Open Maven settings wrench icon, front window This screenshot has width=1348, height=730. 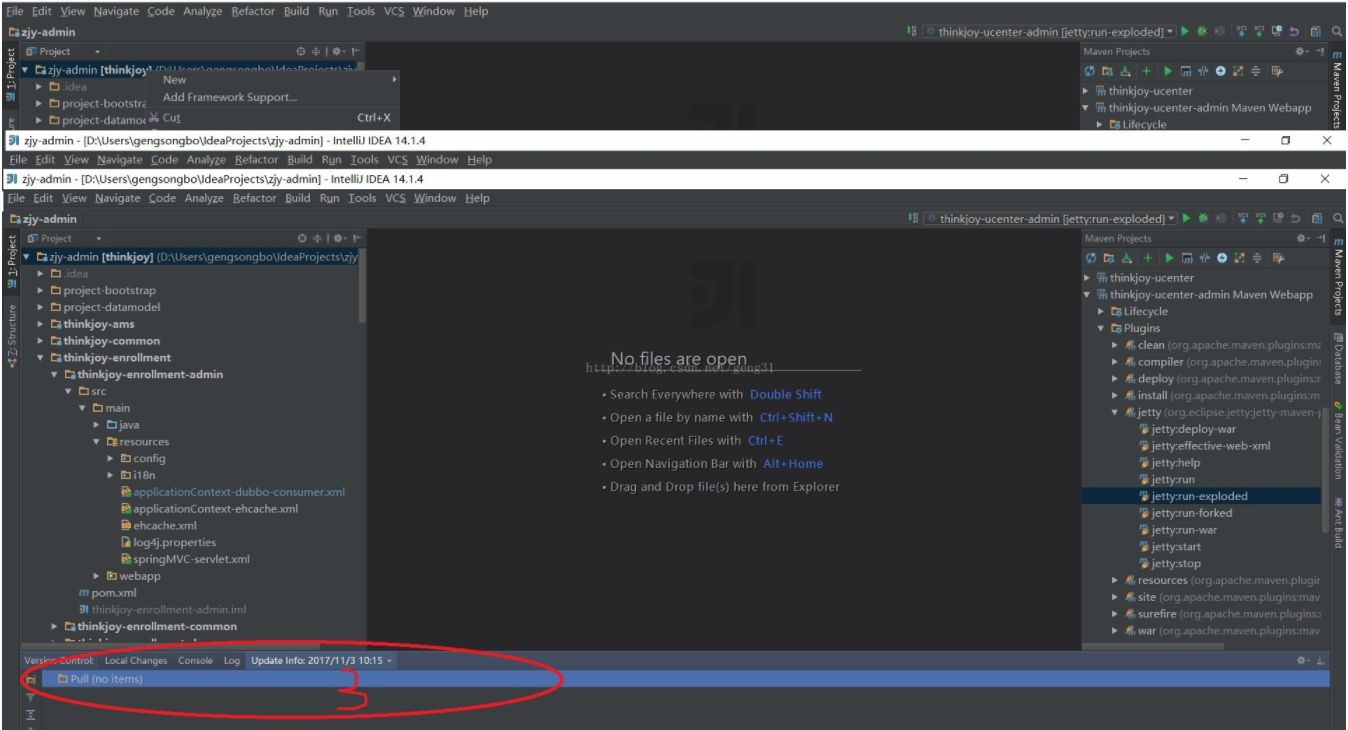tap(1279, 258)
